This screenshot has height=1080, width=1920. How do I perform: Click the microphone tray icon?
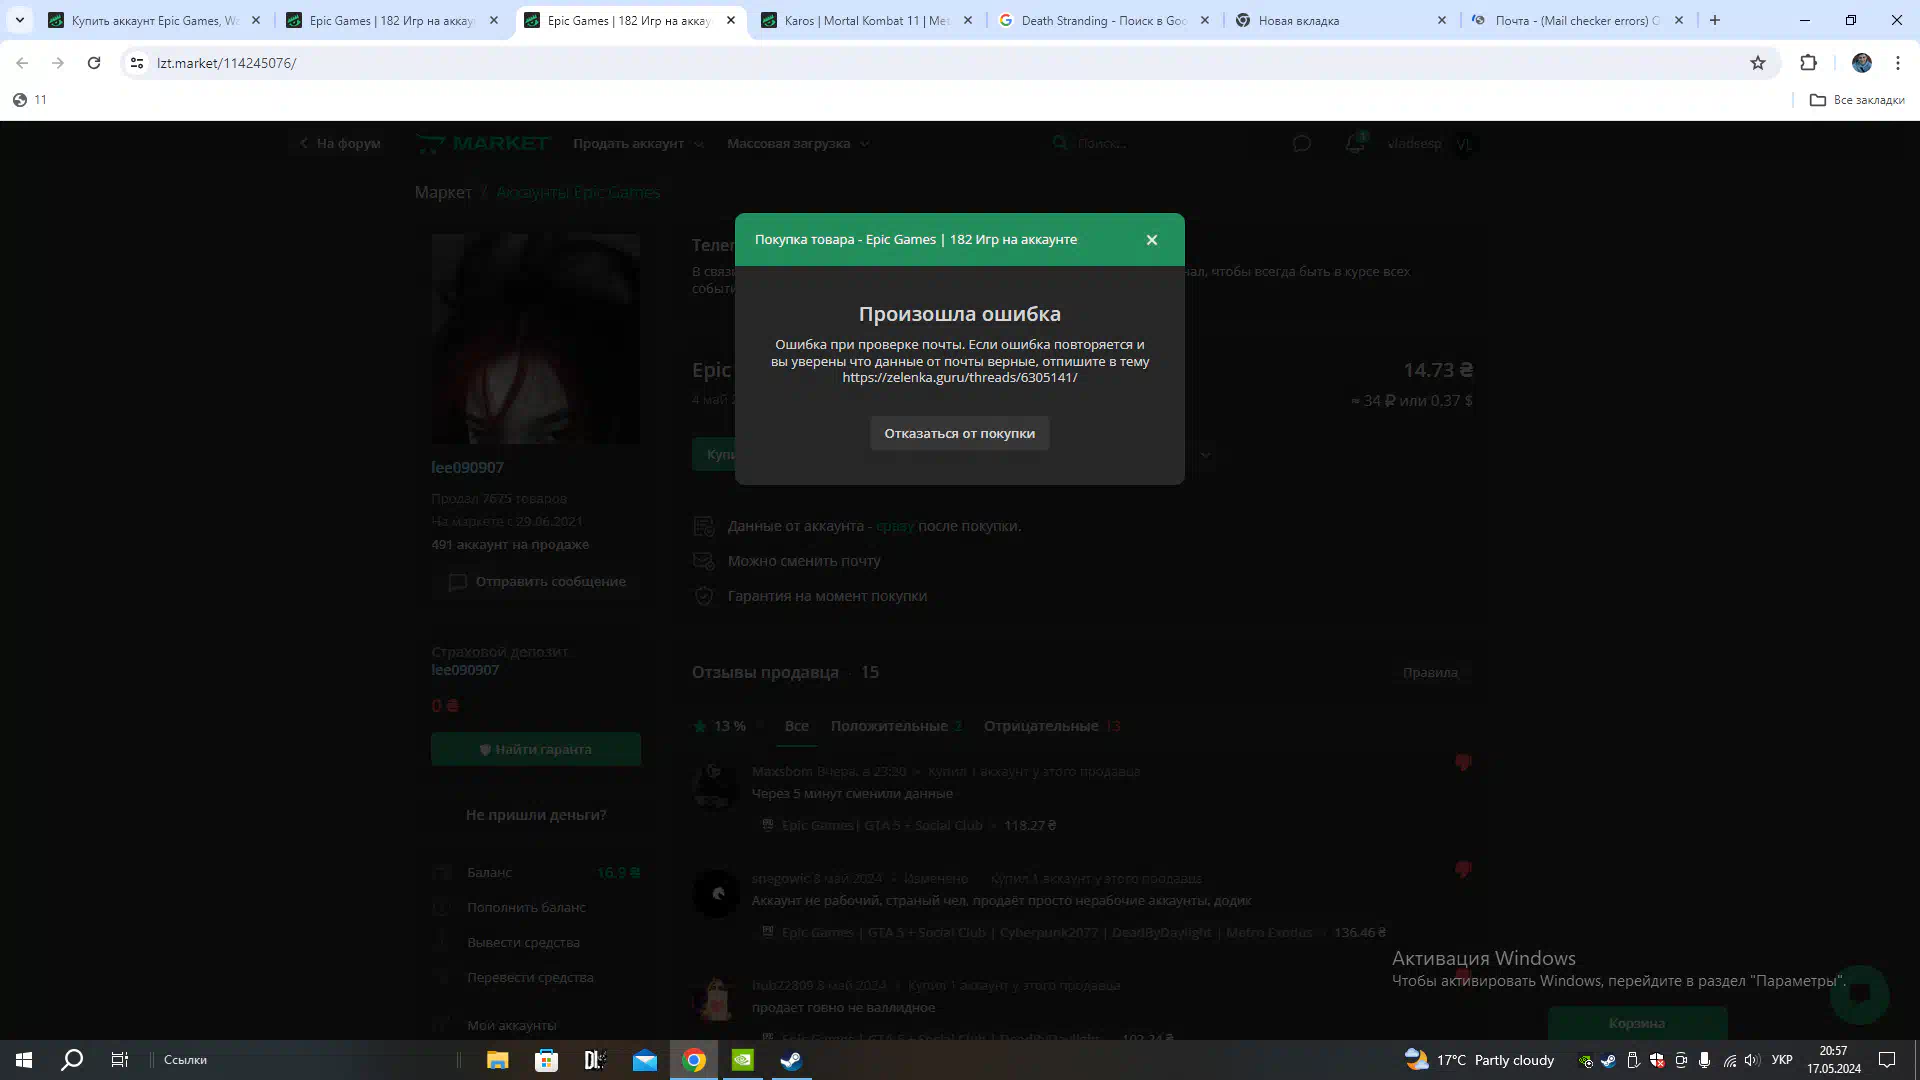pos(1704,1060)
